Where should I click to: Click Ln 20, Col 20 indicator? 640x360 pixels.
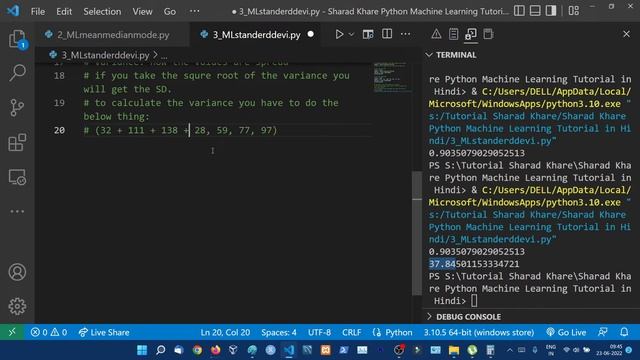225,332
